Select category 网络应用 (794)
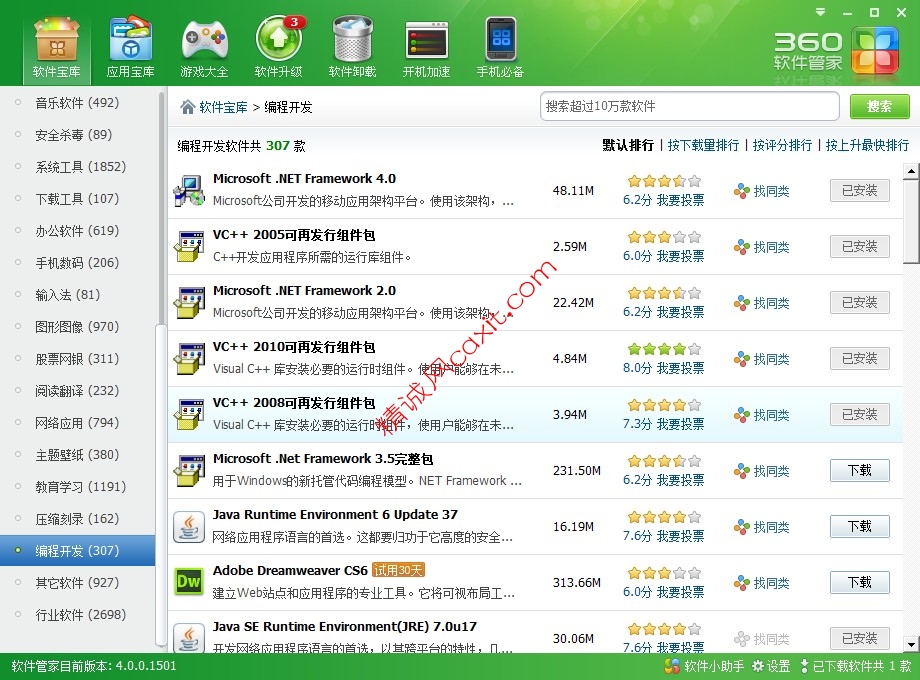Viewport: 920px width, 680px height. coord(77,423)
